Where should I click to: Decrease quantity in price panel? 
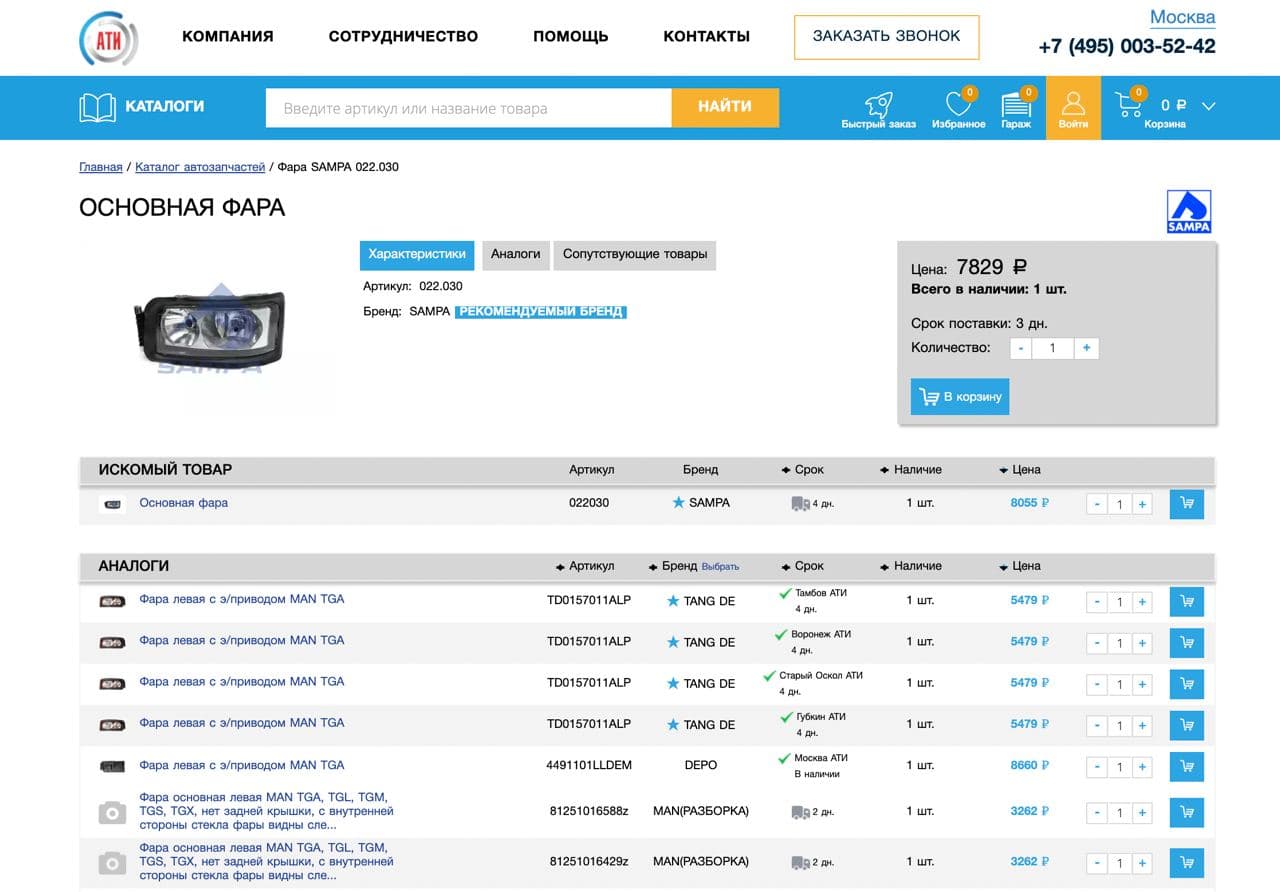[1020, 348]
